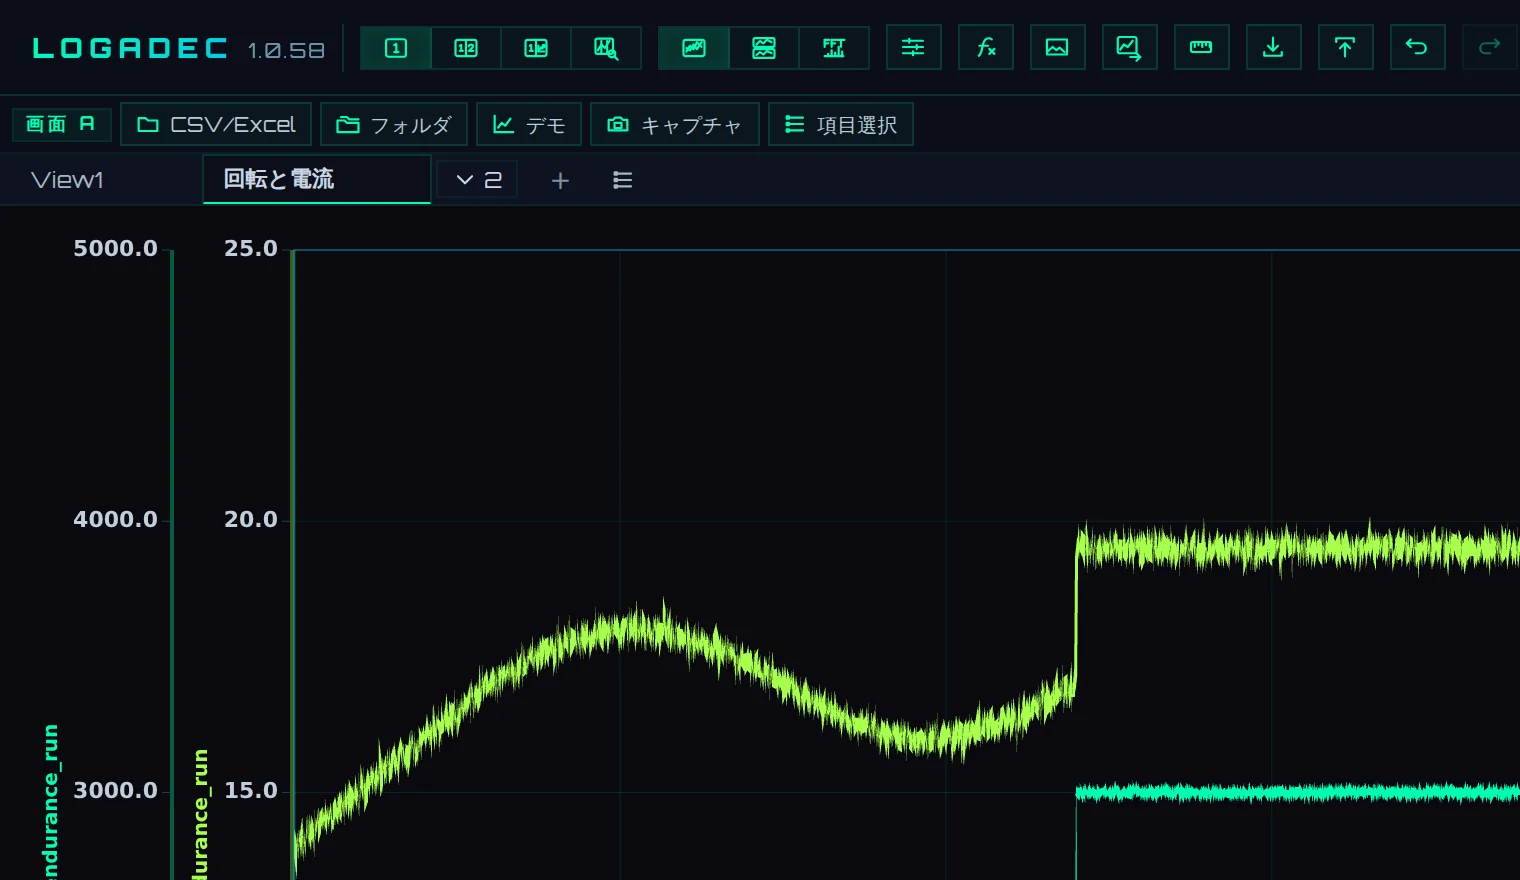Click the 4000.0 left axis label
This screenshot has width=1520, height=880.
click(x=115, y=519)
